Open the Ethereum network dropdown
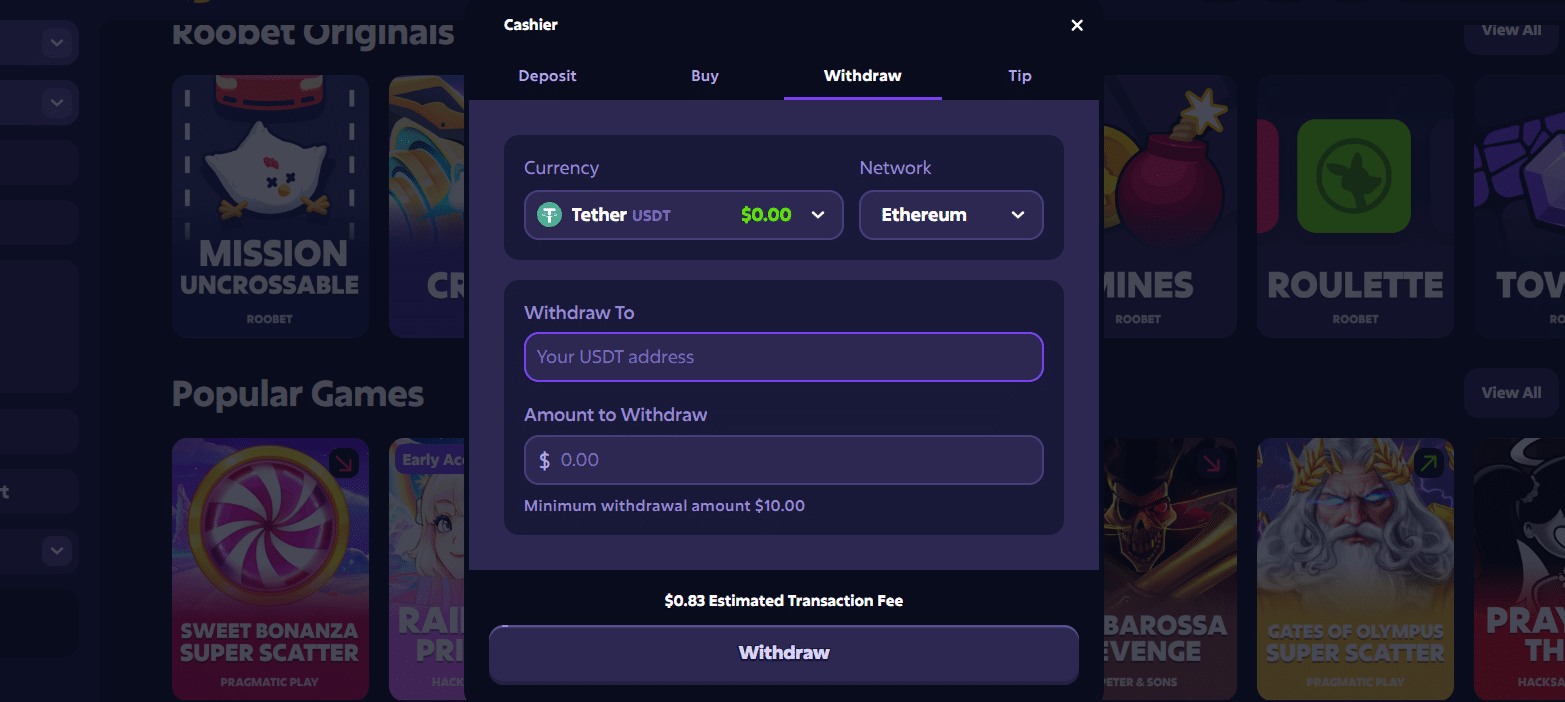Screen dimensions: 1565x702 [950, 214]
